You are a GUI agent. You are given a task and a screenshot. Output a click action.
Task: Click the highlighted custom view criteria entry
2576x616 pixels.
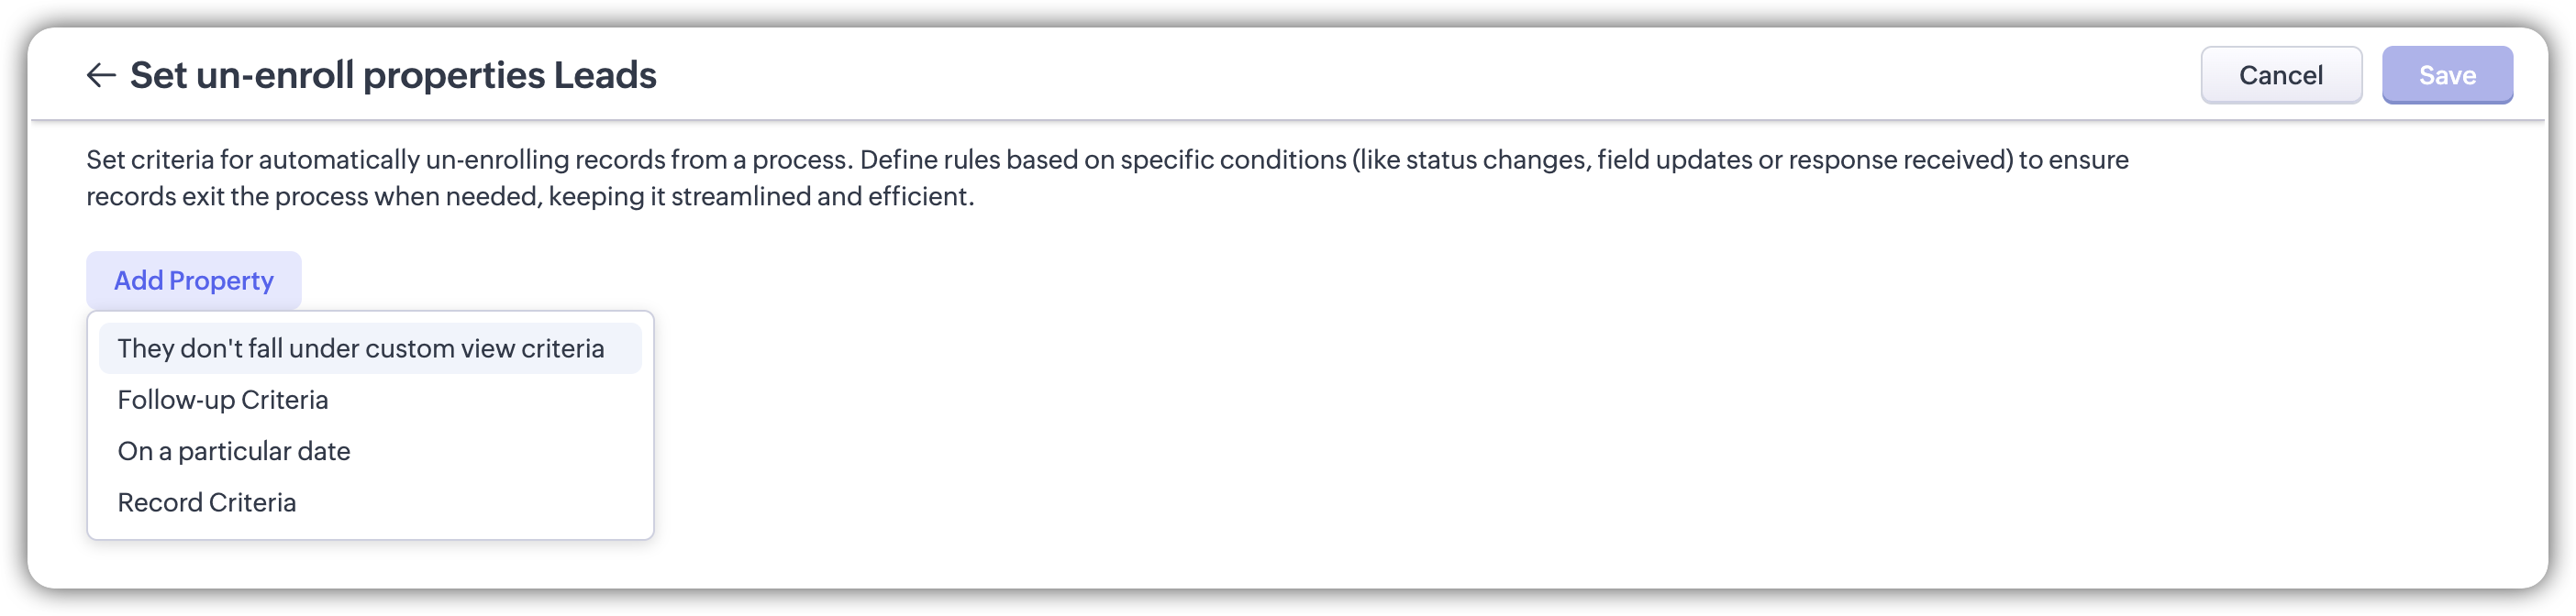(361, 348)
